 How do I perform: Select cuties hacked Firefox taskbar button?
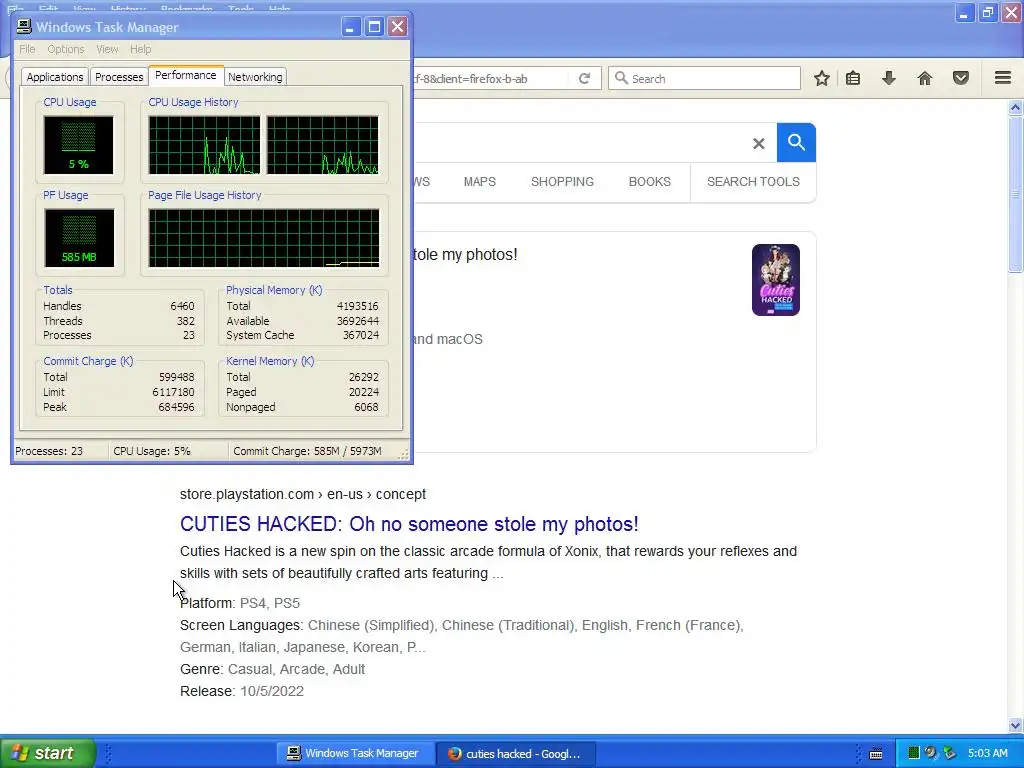(x=515, y=754)
